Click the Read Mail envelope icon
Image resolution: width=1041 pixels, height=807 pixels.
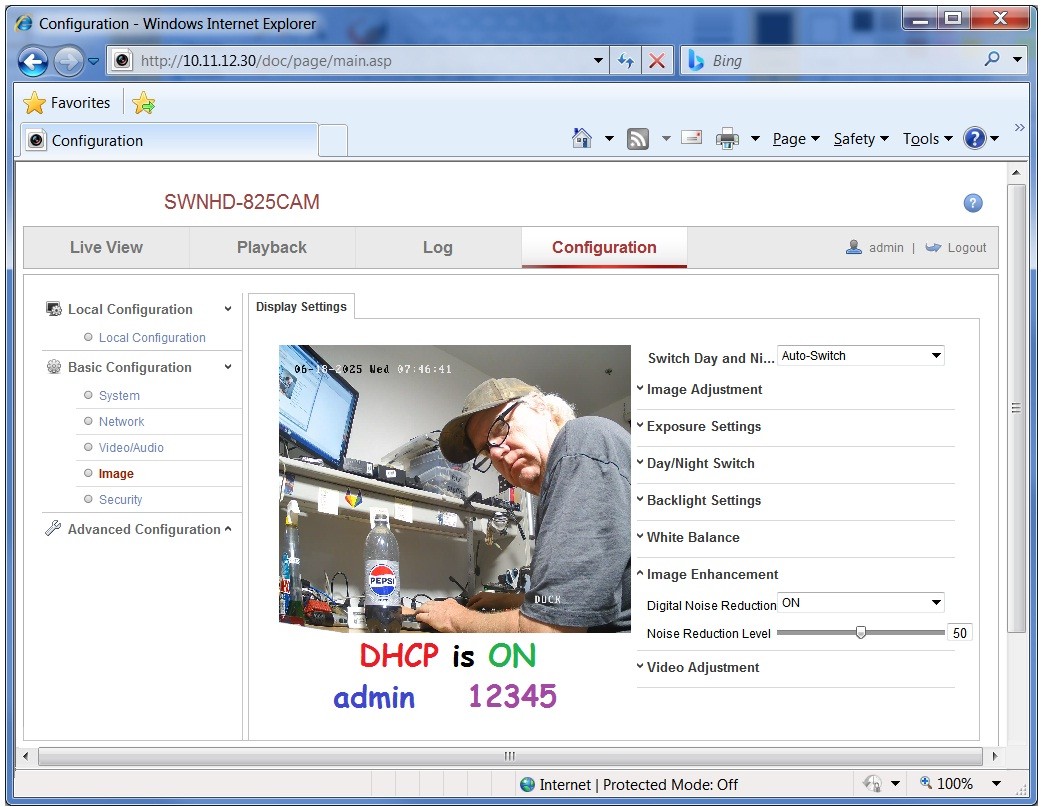[x=691, y=137]
